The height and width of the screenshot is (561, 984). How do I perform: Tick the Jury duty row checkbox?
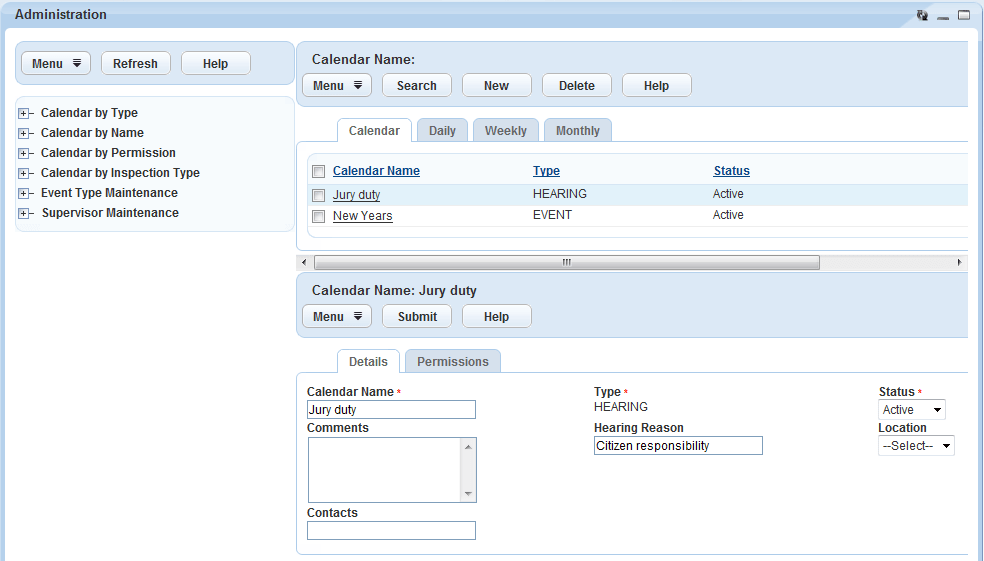318,195
